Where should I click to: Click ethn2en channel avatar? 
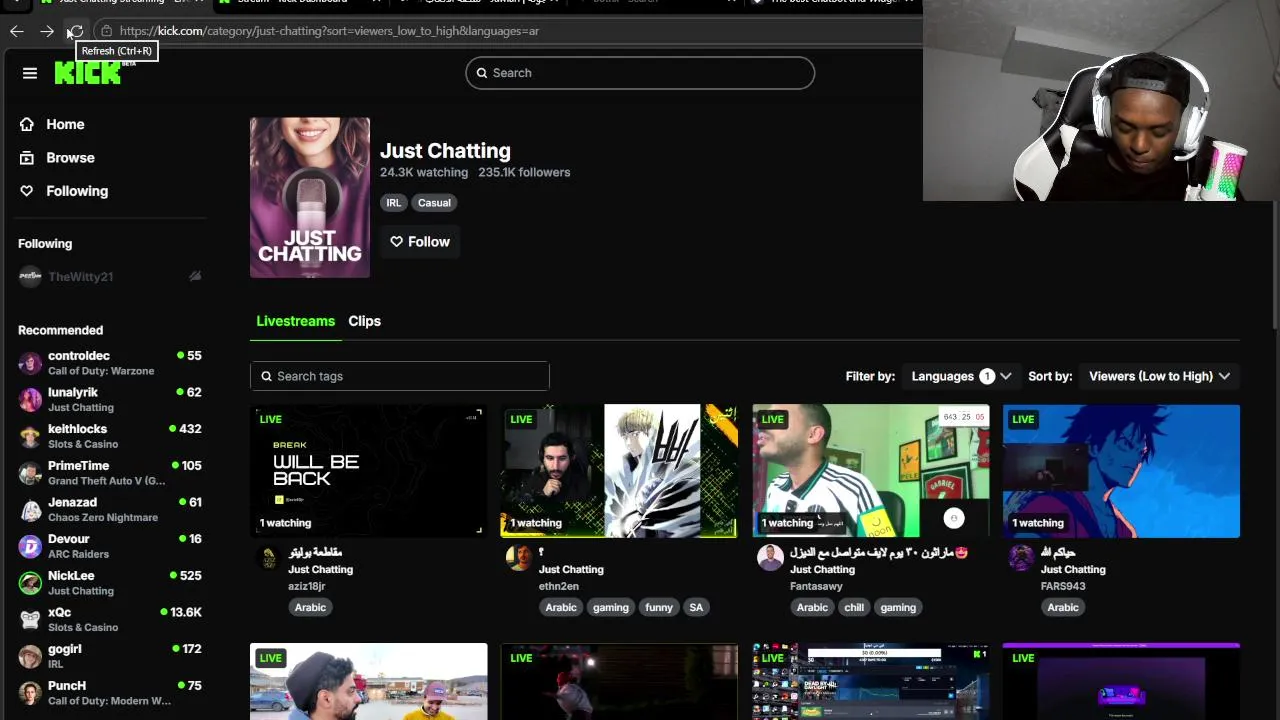pos(519,558)
